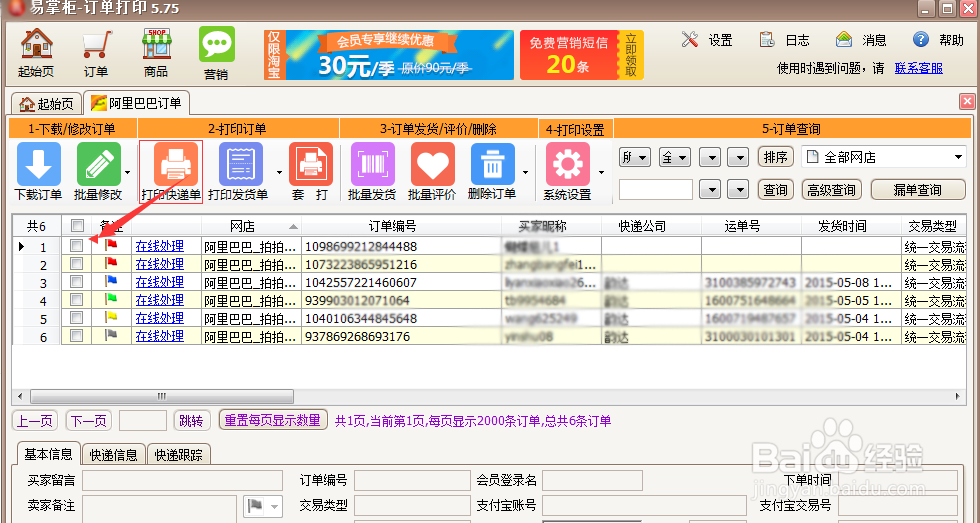Click the page number input field

click(142, 421)
